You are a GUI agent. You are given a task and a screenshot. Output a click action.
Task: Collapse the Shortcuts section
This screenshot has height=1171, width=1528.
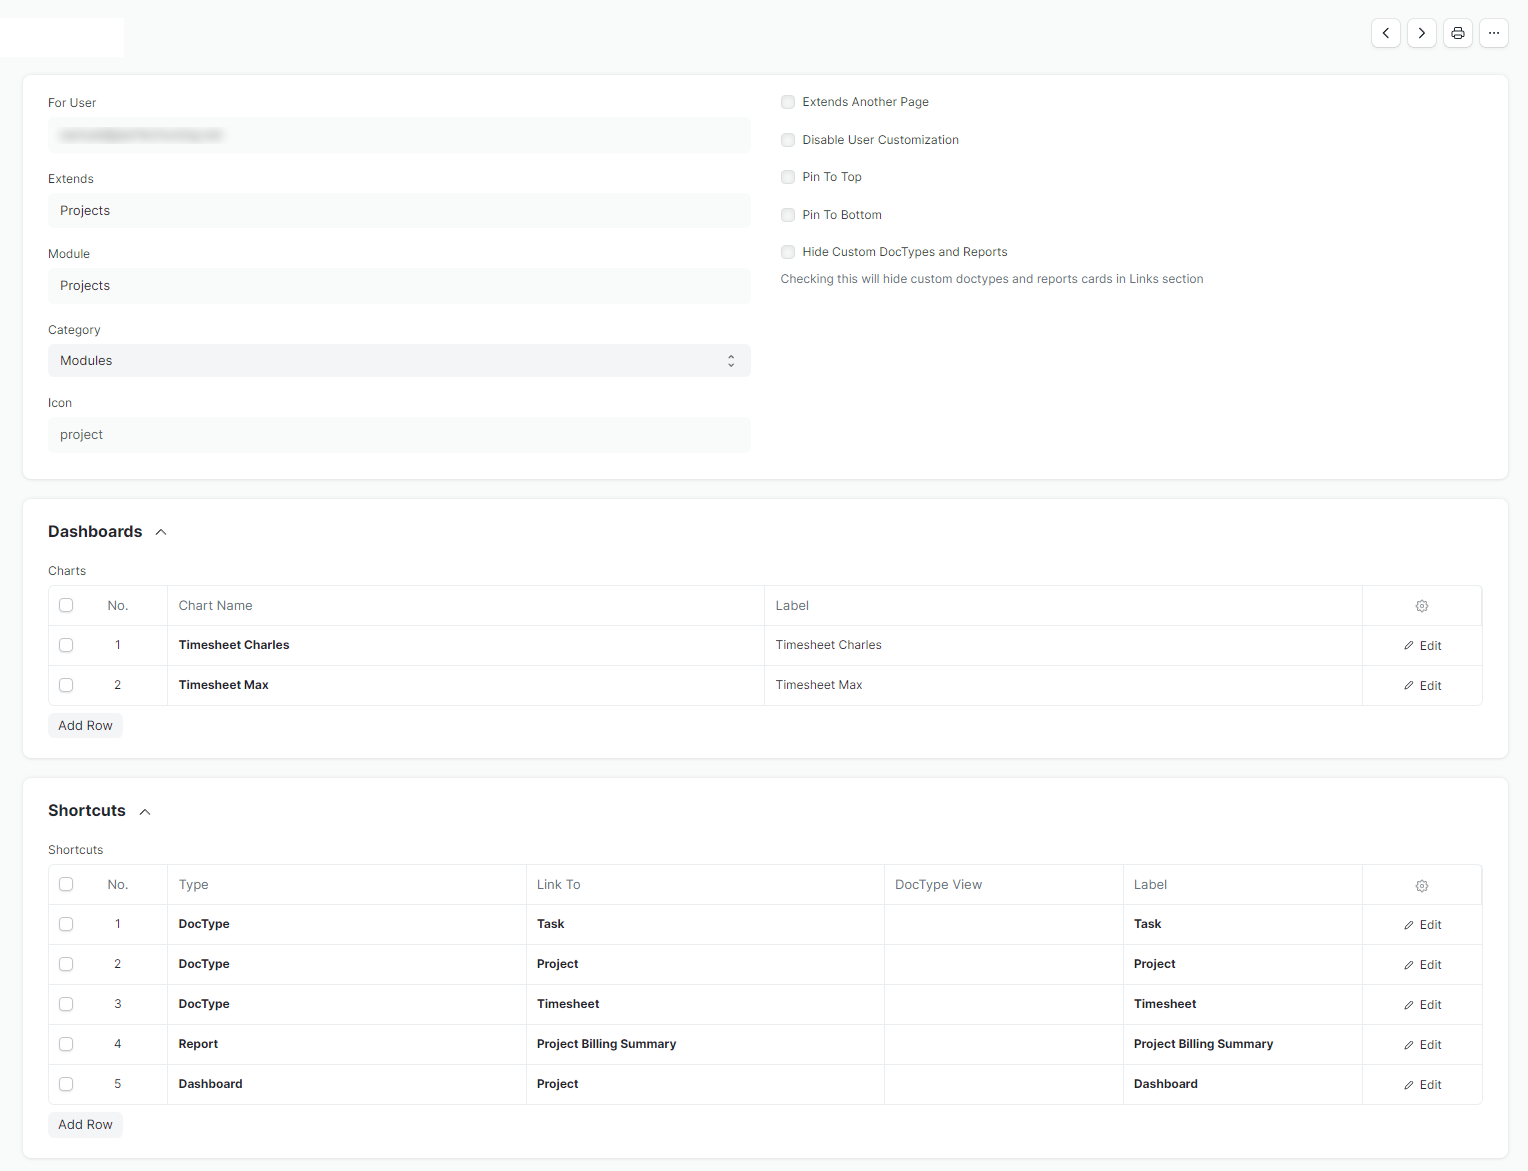[144, 811]
